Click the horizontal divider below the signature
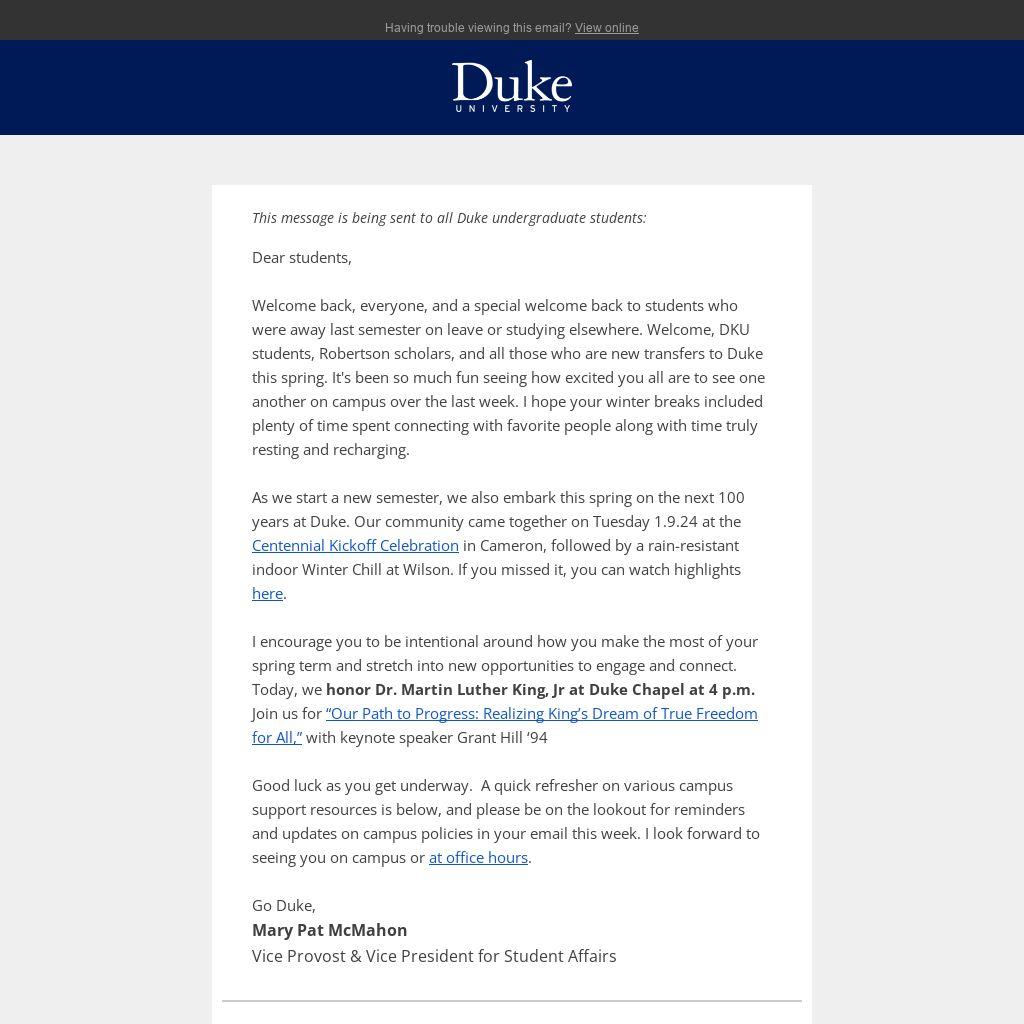This screenshot has height=1024, width=1024. pyautogui.click(x=512, y=1000)
